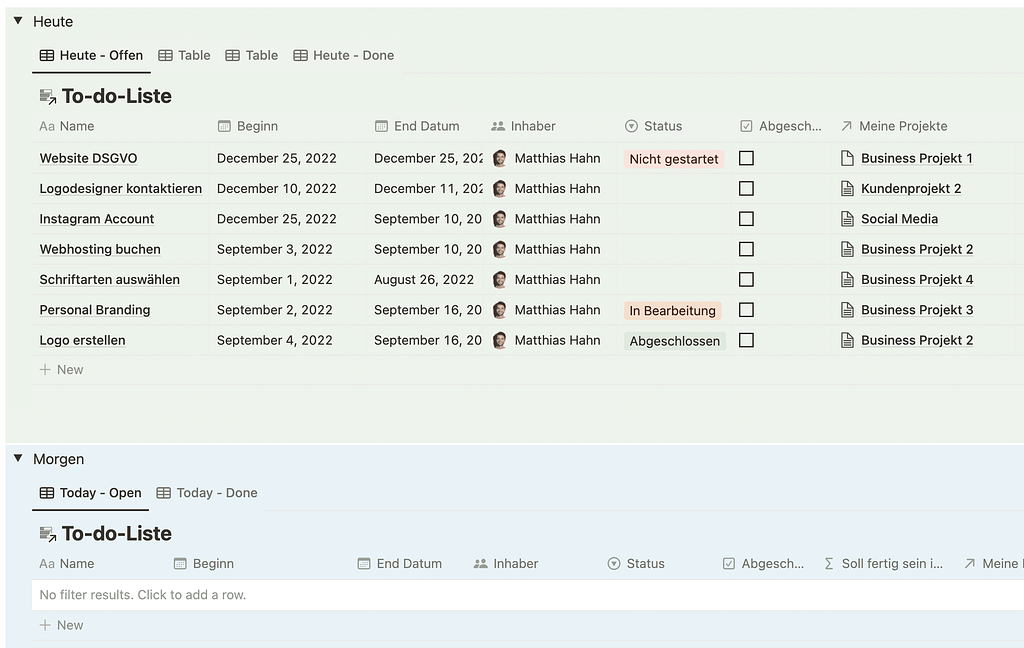Toggle the checkbox in the Logo erstellen row

click(746, 340)
